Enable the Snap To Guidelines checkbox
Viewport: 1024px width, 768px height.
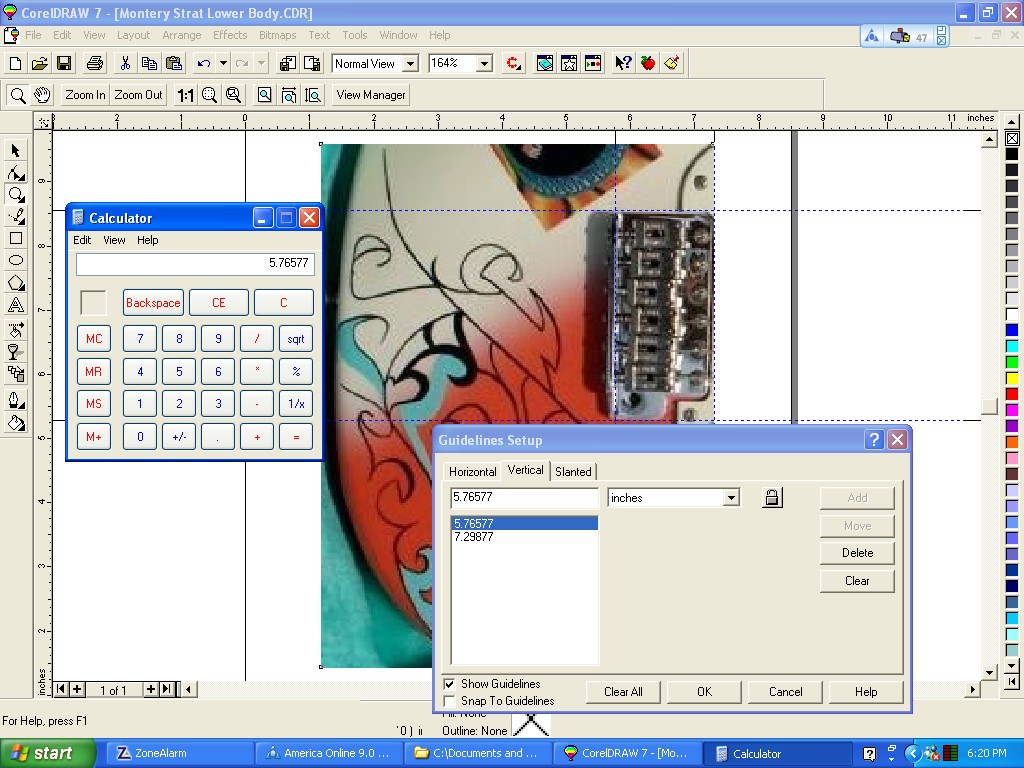pyautogui.click(x=449, y=701)
